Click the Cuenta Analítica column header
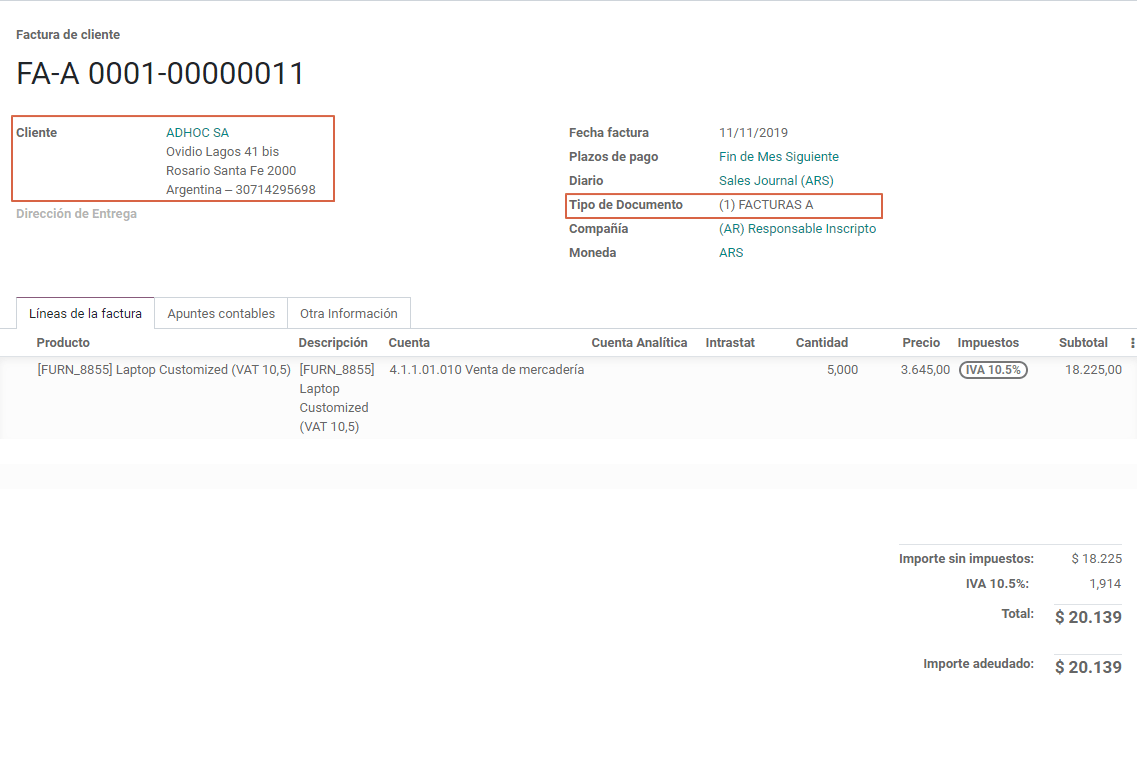 point(639,343)
